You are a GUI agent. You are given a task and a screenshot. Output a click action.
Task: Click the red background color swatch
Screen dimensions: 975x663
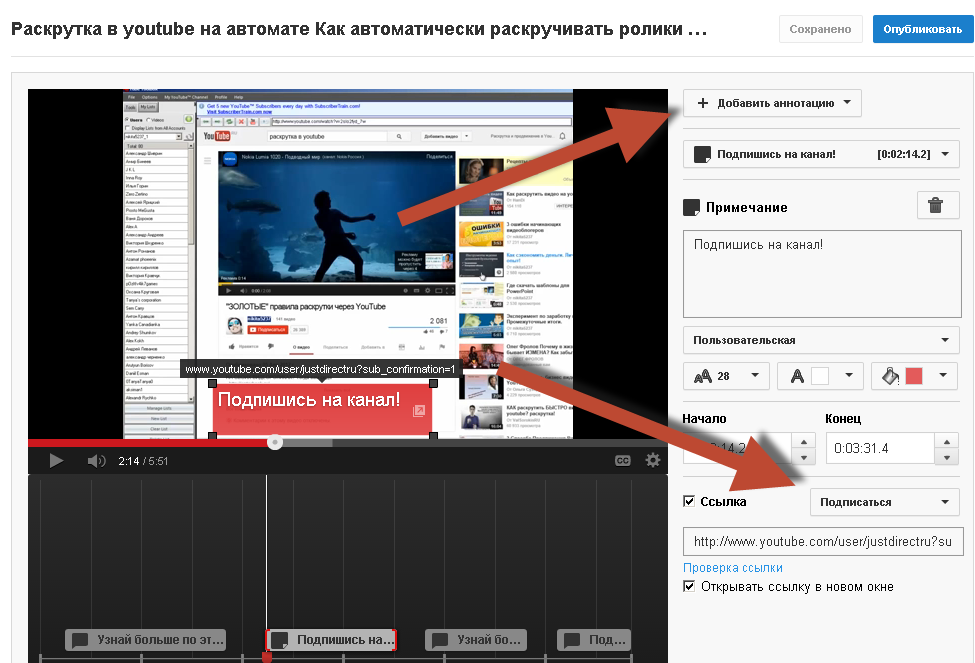click(913, 376)
